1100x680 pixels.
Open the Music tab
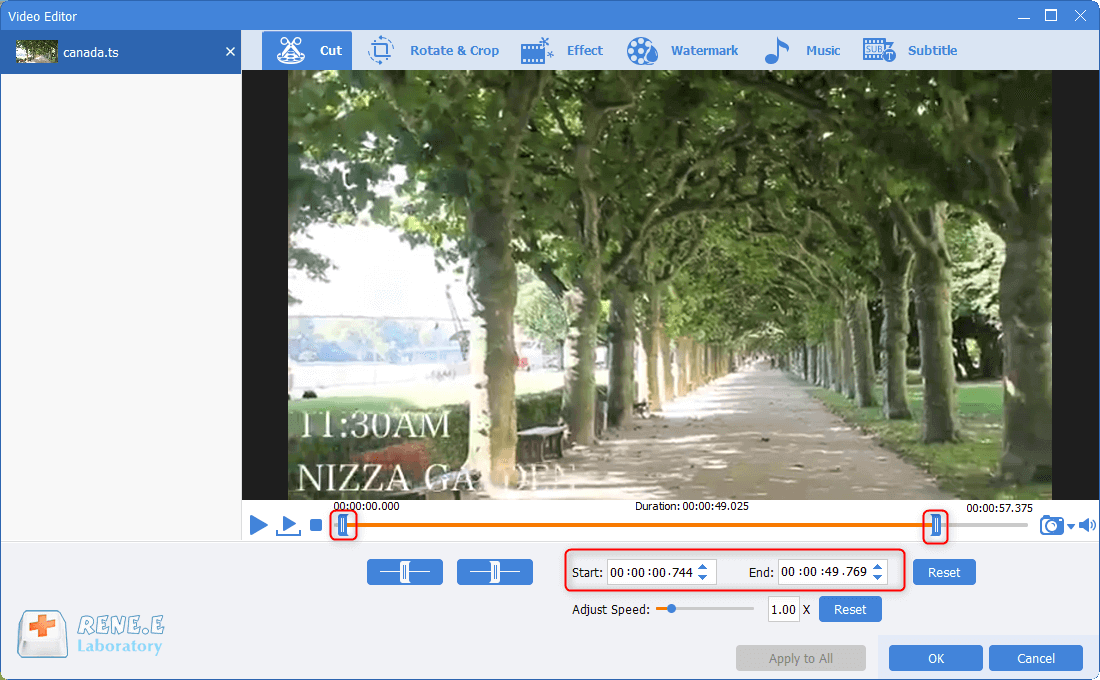(x=802, y=51)
